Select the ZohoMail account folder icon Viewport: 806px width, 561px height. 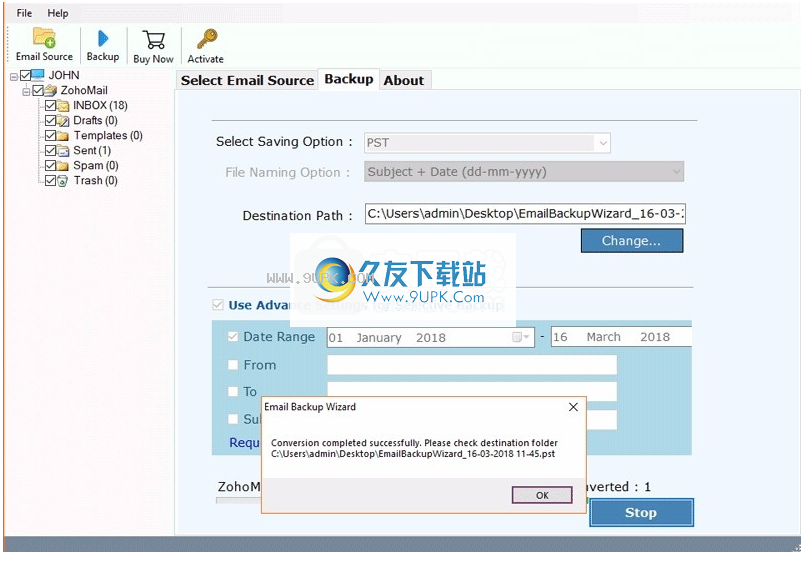[x=50, y=91]
